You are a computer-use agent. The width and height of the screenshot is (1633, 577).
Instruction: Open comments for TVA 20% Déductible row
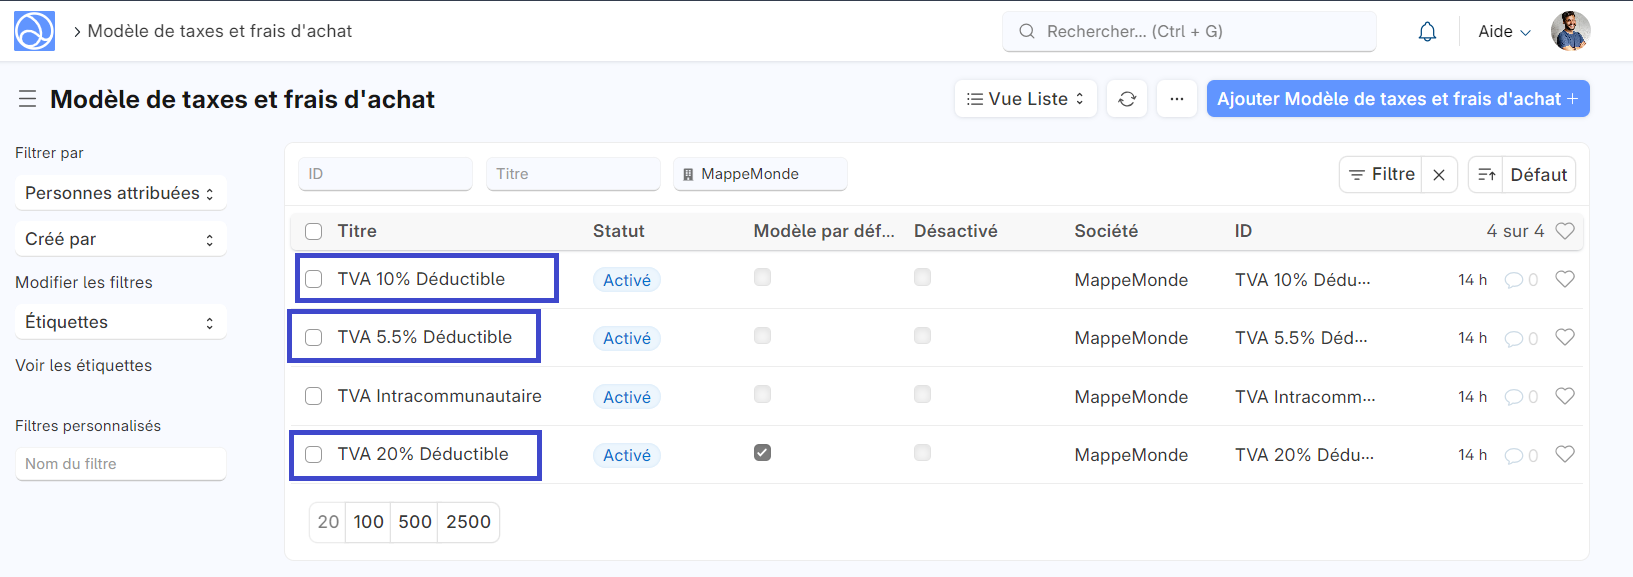click(x=1521, y=455)
